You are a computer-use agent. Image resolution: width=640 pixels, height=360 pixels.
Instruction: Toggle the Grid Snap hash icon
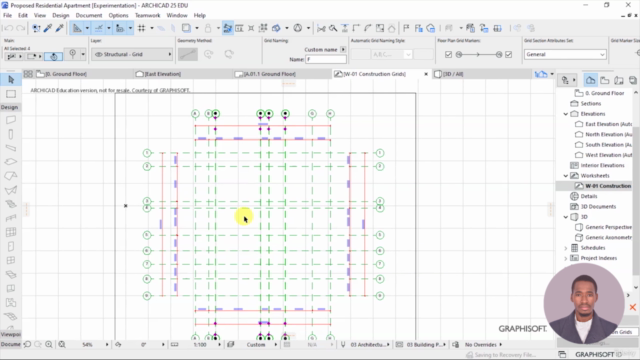142,28
